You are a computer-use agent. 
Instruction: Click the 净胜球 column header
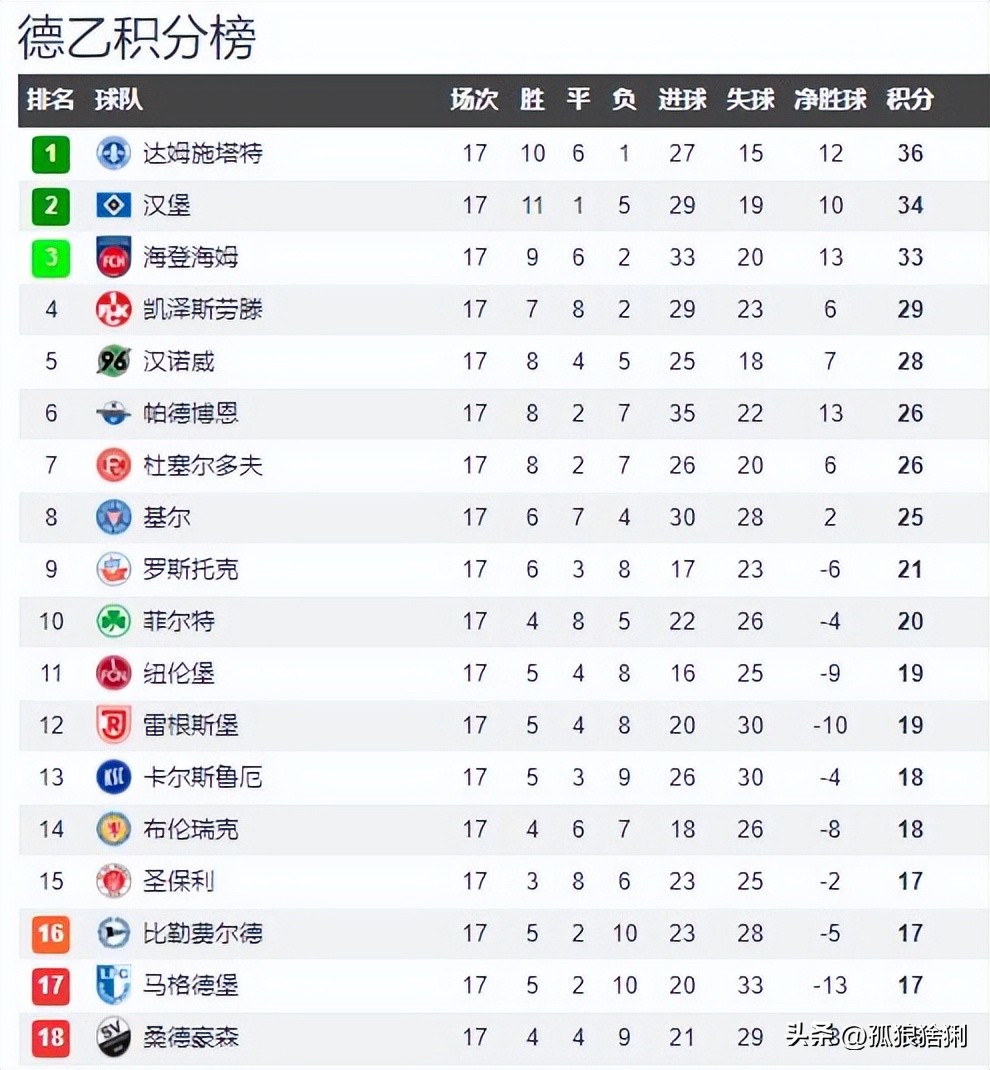829,99
